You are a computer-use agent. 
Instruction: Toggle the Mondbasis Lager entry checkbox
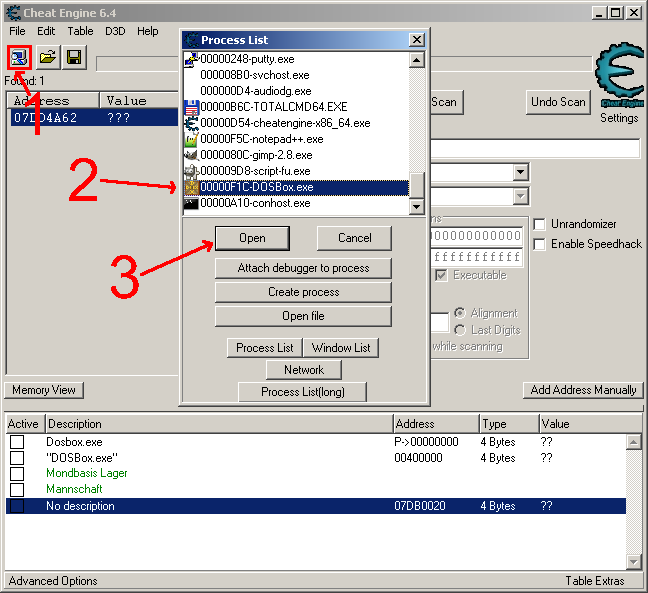click(x=17, y=474)
